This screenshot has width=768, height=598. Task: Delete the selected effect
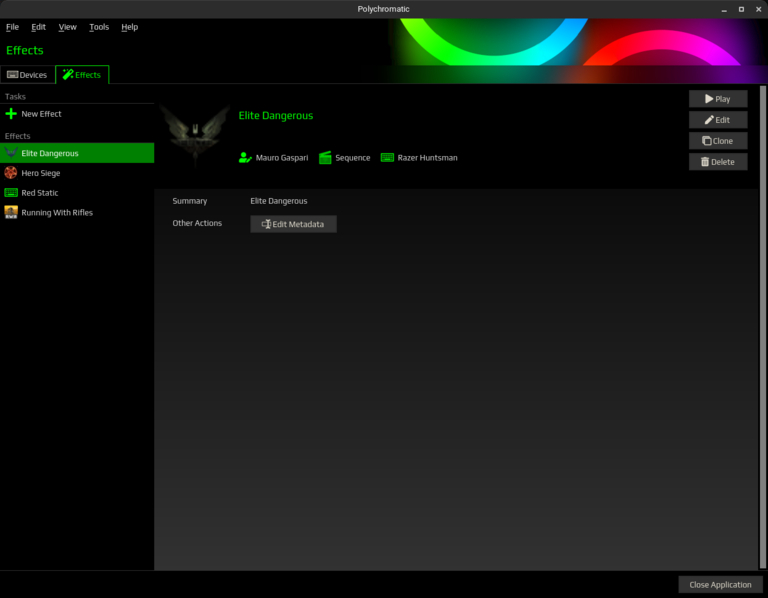click(718, 162)
